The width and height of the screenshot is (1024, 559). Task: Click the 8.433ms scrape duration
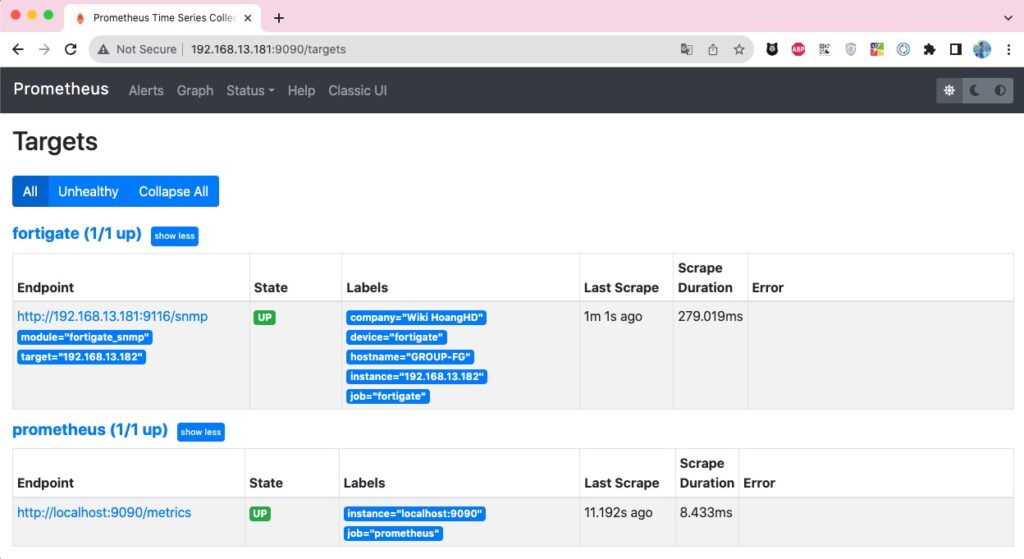[x=706, y=513]
